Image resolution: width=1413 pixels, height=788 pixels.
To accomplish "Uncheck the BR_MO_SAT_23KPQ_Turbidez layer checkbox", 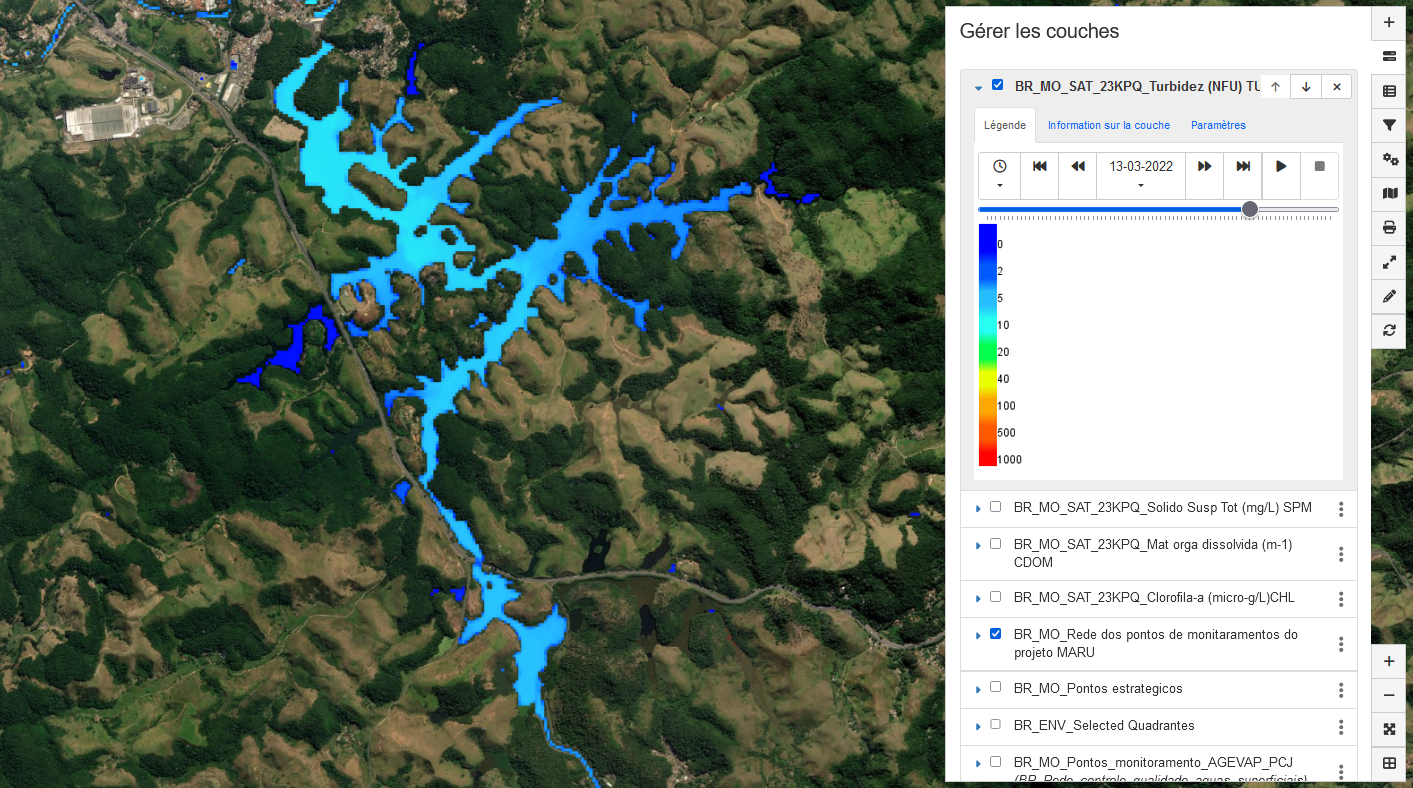I will pyautogui.click(x=997, y=85).
